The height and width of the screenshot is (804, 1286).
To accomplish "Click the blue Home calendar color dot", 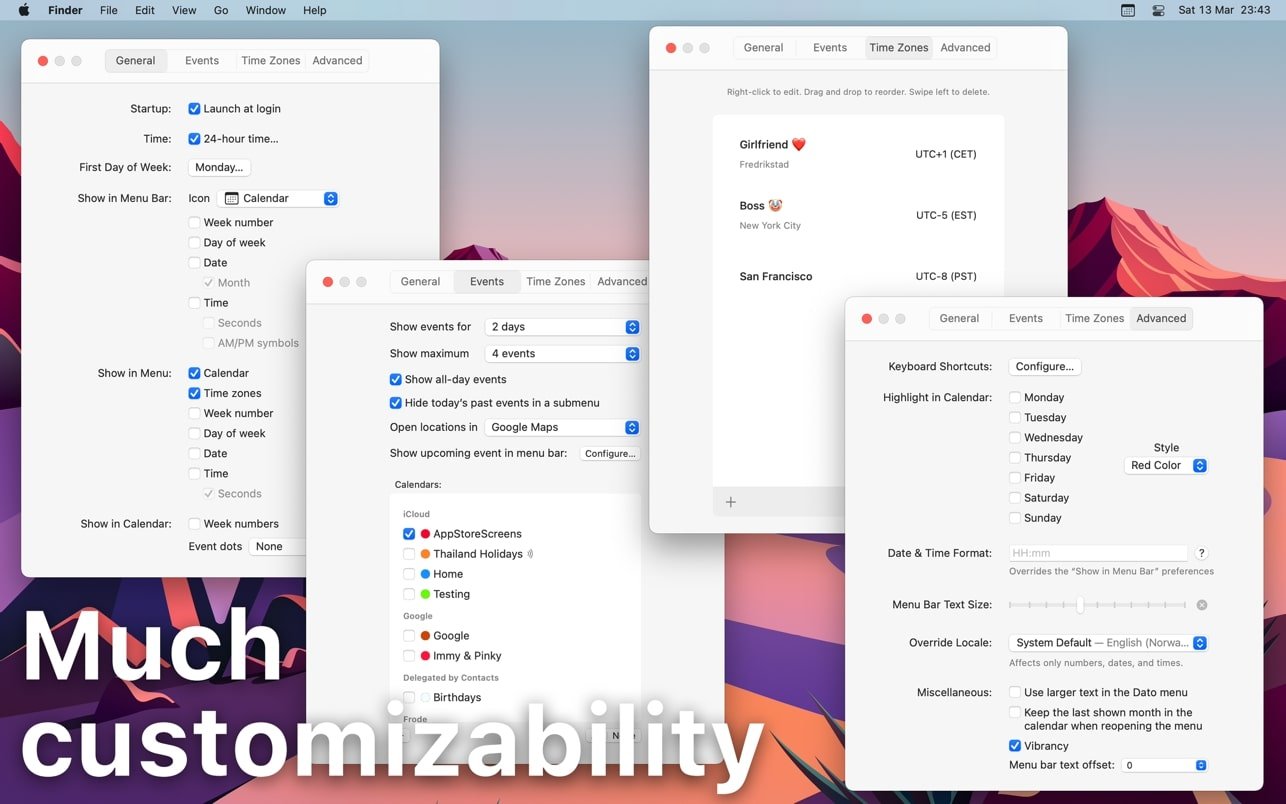I will 425,574.
